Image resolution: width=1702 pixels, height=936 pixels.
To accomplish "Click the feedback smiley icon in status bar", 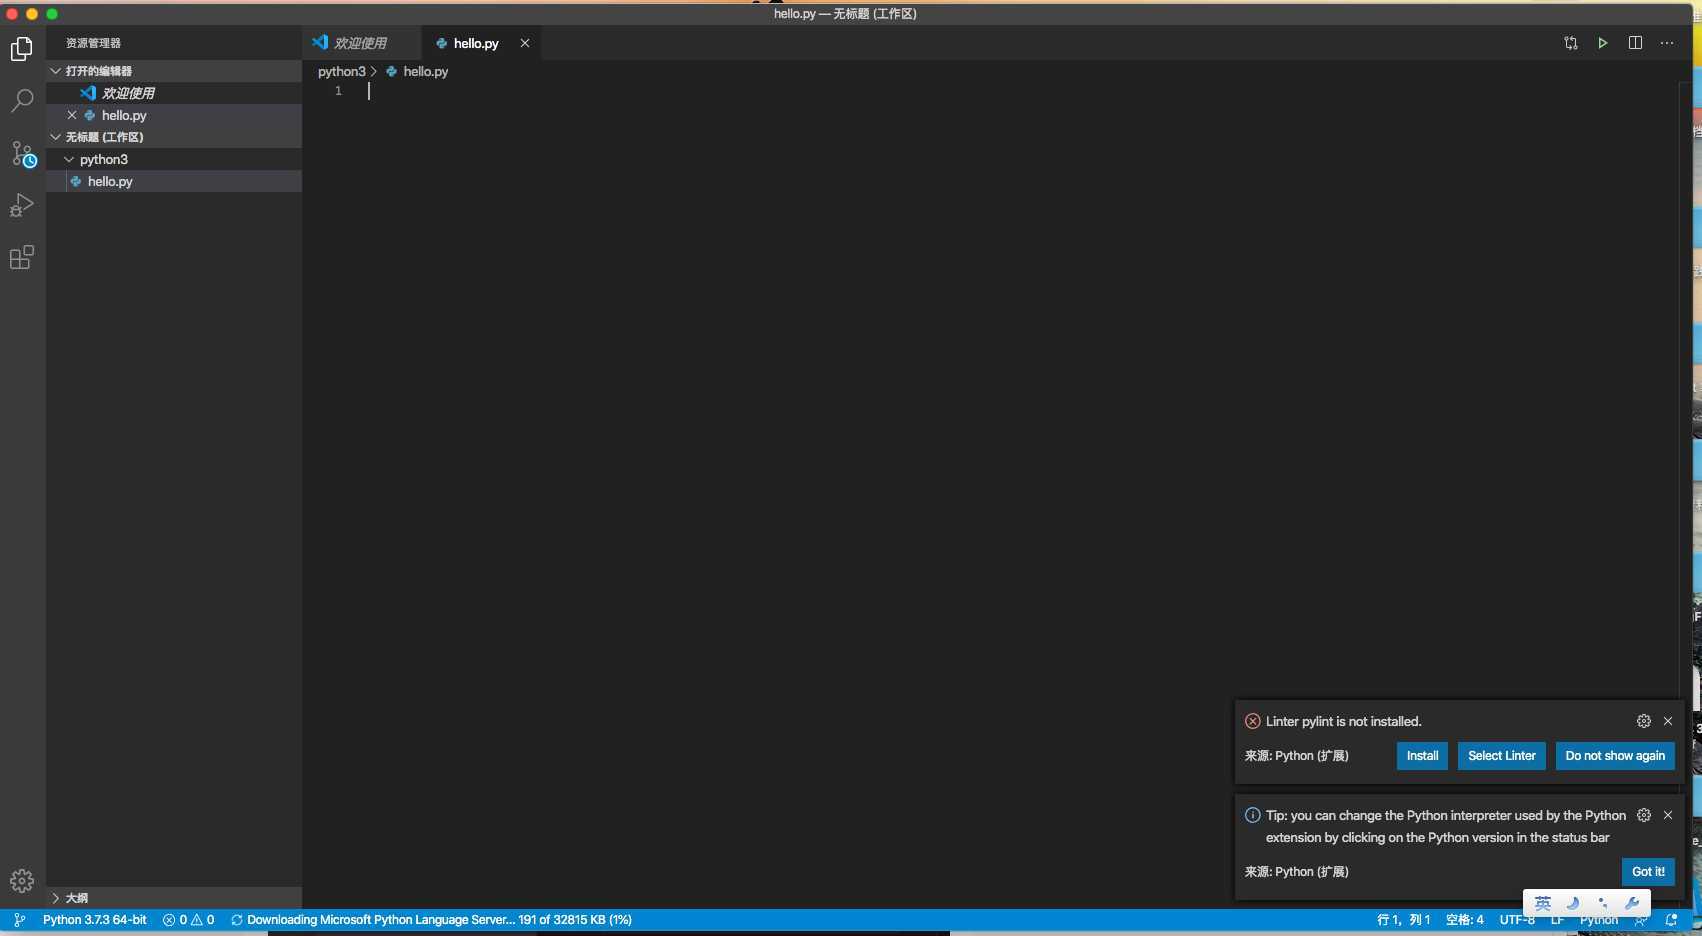I will pyautogui.click(x=1641, y=920).
